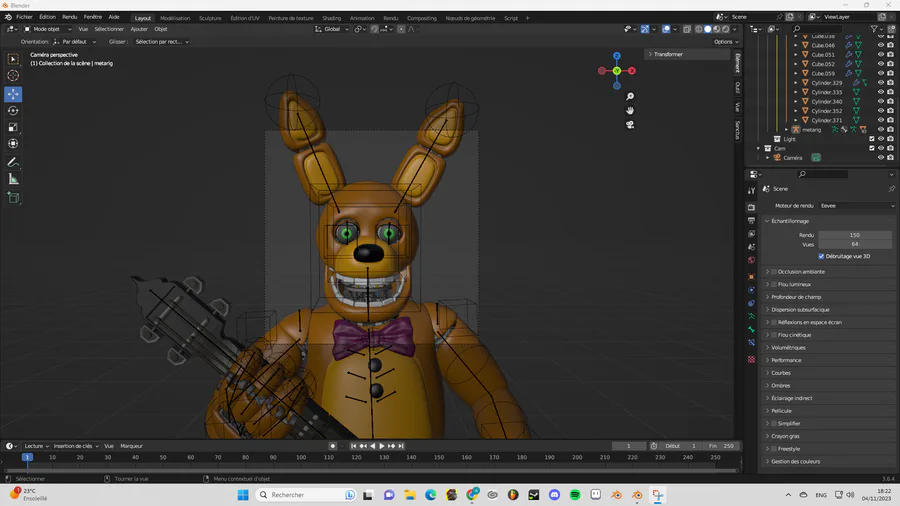Expand the Volumétriques panel

(788, 348)
